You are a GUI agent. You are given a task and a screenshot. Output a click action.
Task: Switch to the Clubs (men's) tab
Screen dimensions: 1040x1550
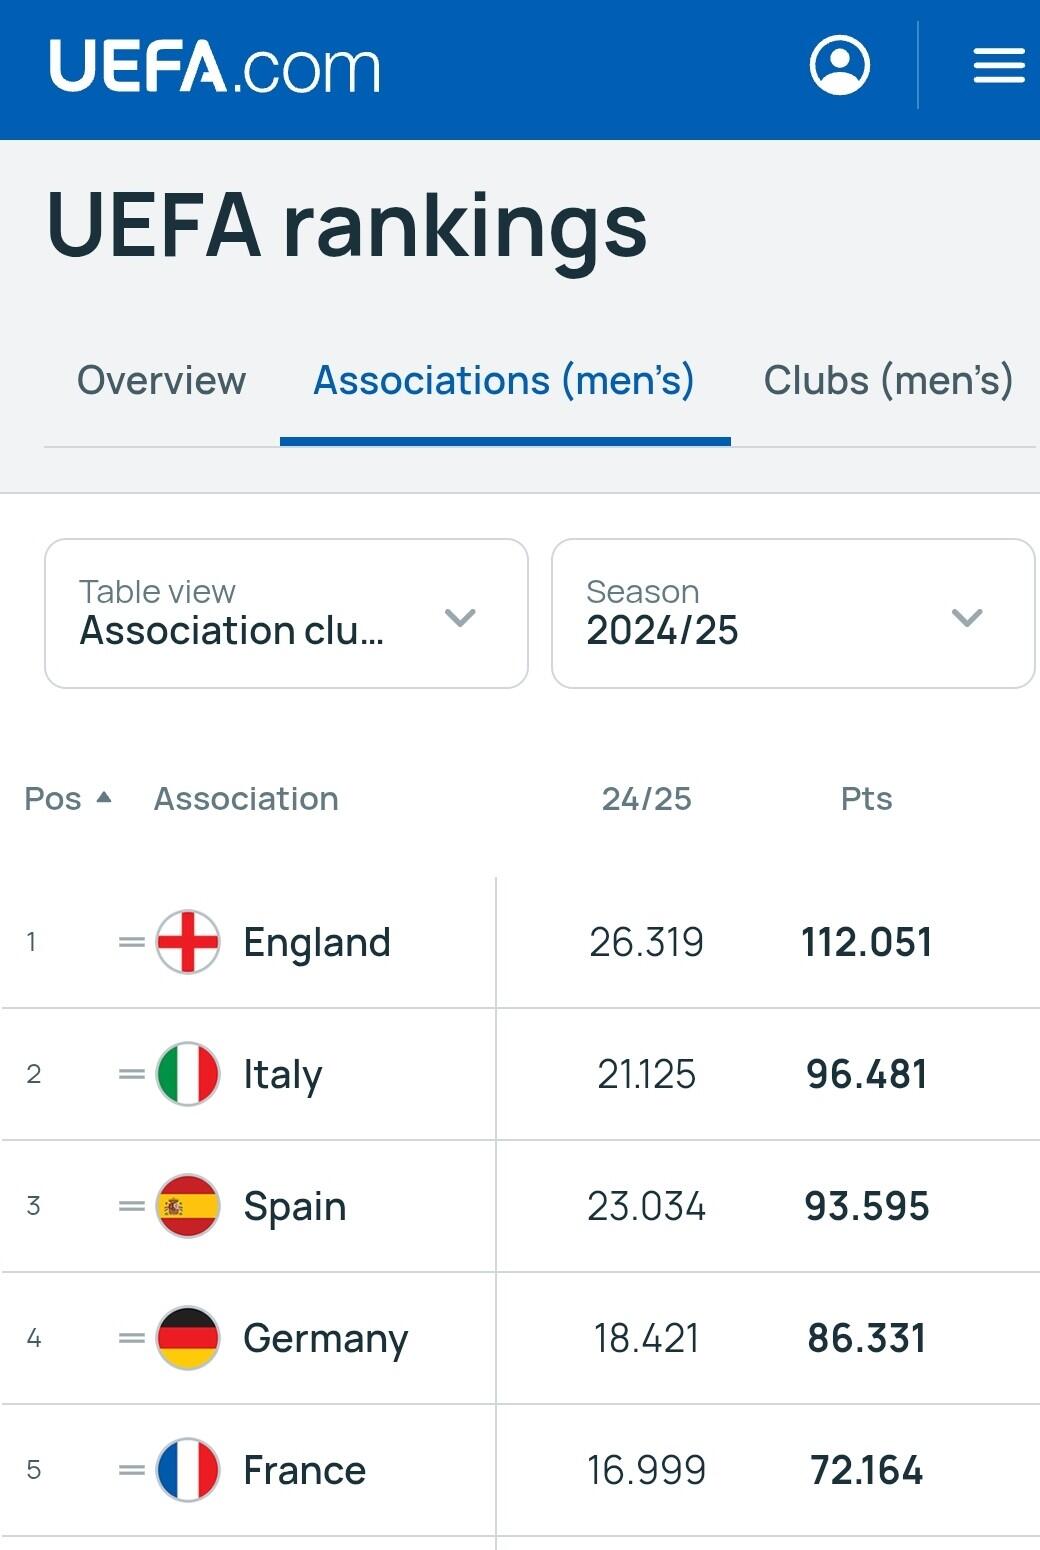point(888,381)
